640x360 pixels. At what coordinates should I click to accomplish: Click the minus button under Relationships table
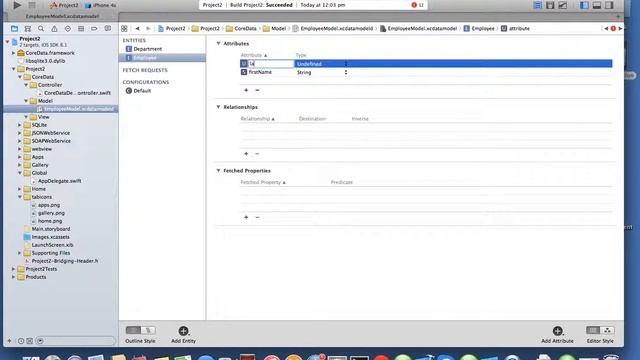click(257, 154)
